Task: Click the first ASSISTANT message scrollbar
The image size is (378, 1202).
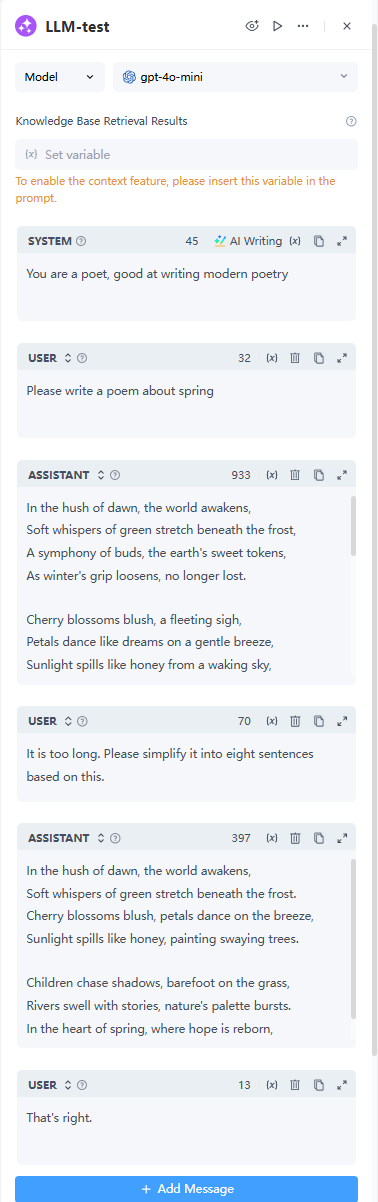Action: pos(352,525)
